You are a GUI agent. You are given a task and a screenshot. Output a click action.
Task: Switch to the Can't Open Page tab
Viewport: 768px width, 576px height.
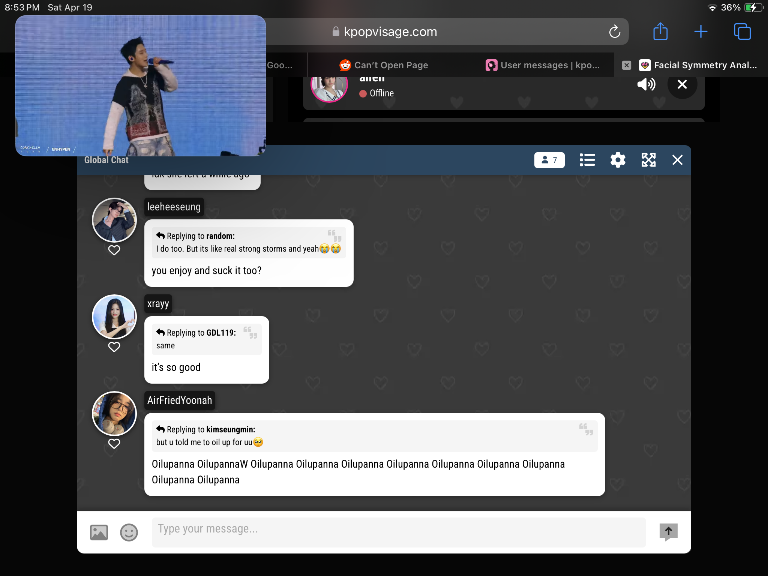click(x=384, y=65)
